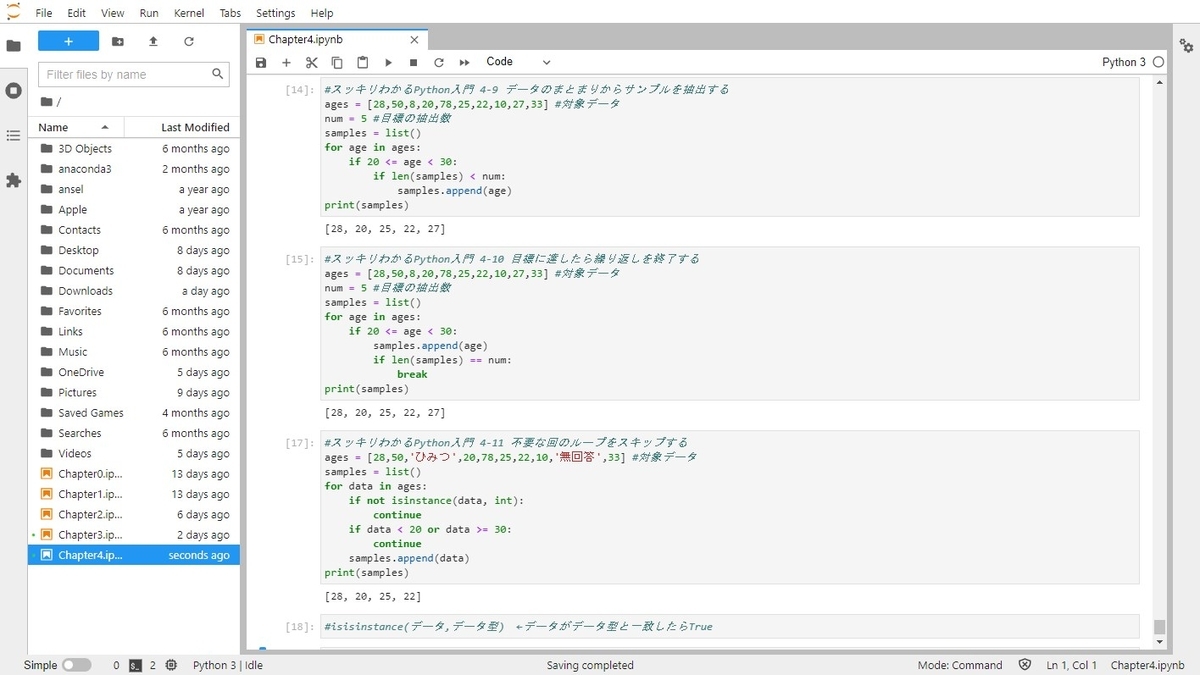Show running terminals and kernels panel
This screenshot has height=675, width=1200.
click(13, 90)
